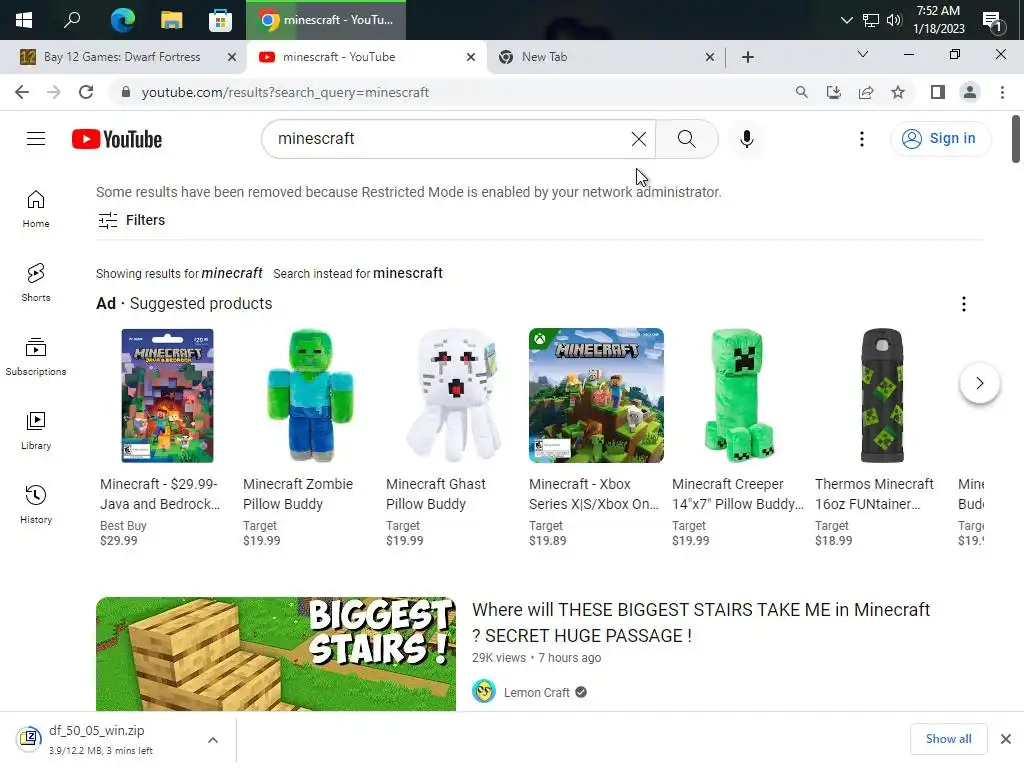Open Thermos Minecraft FUNtainer product image
This screenshot has height=768, width=1024.
tap(882, 395)
